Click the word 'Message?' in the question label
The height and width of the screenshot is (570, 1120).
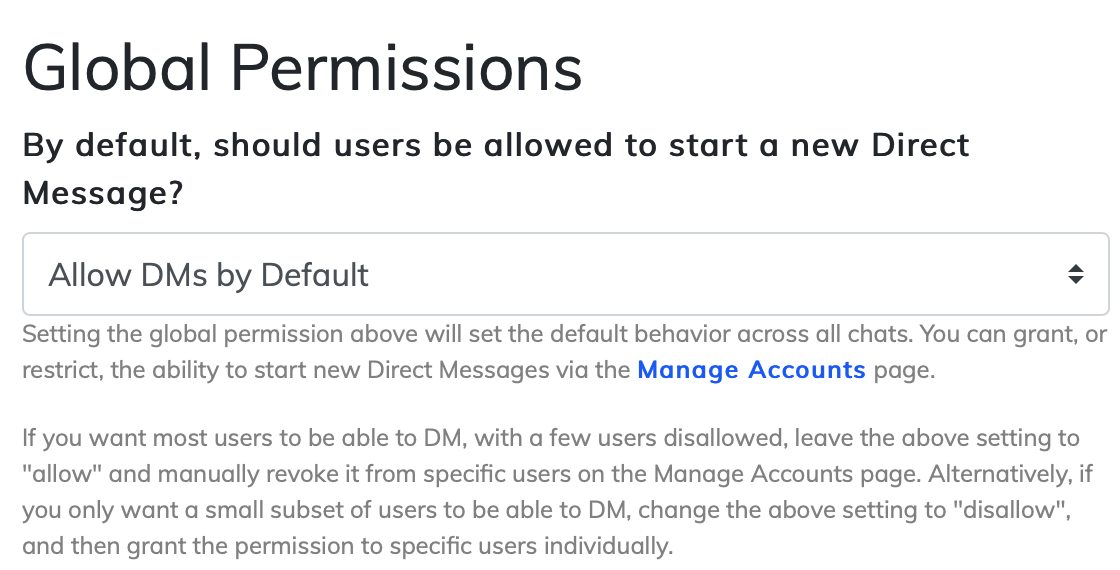tap(103, 193)
